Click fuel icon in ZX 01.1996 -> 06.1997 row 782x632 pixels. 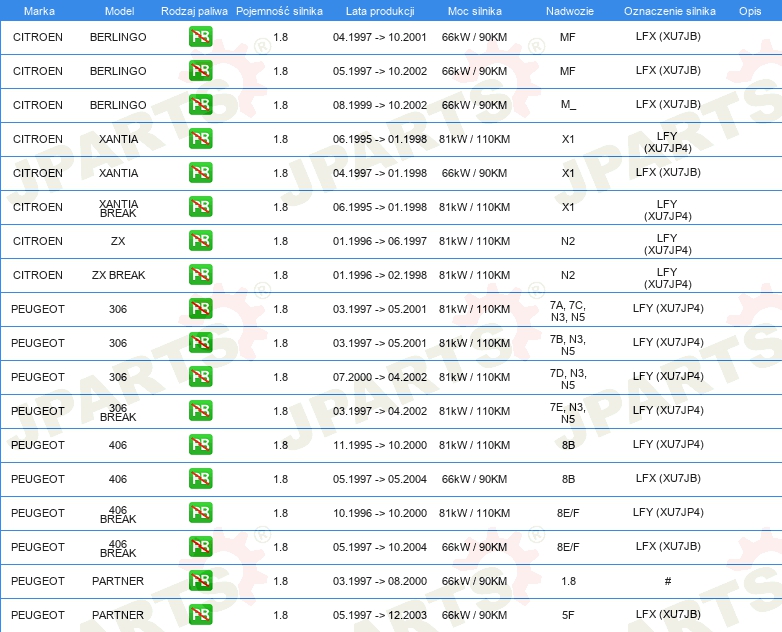(200, 240)
